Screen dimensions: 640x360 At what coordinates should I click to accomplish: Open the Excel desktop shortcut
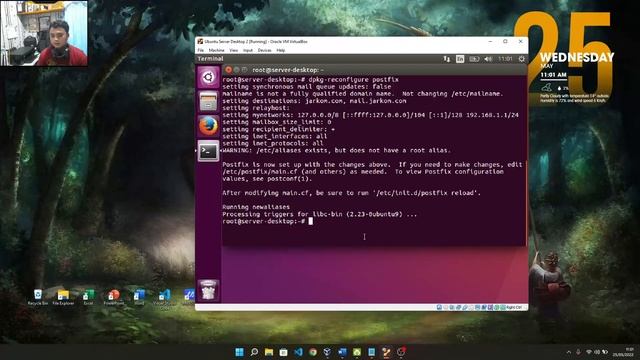pos(88,297)
